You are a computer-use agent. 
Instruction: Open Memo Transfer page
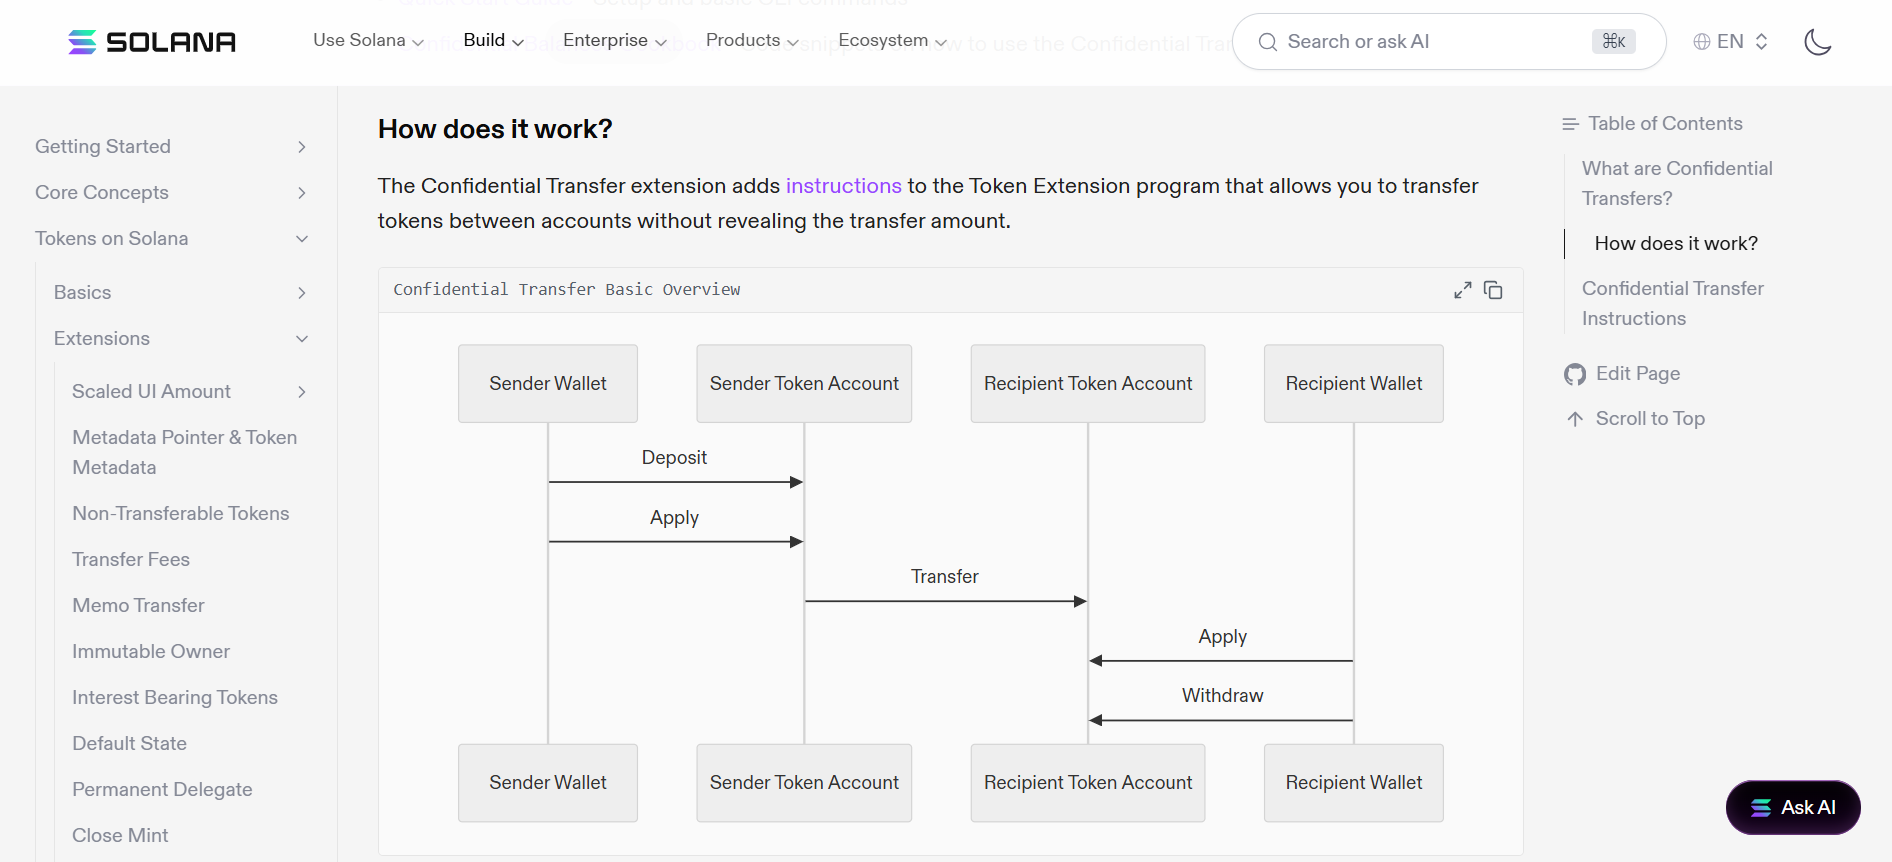click(138, 606)
